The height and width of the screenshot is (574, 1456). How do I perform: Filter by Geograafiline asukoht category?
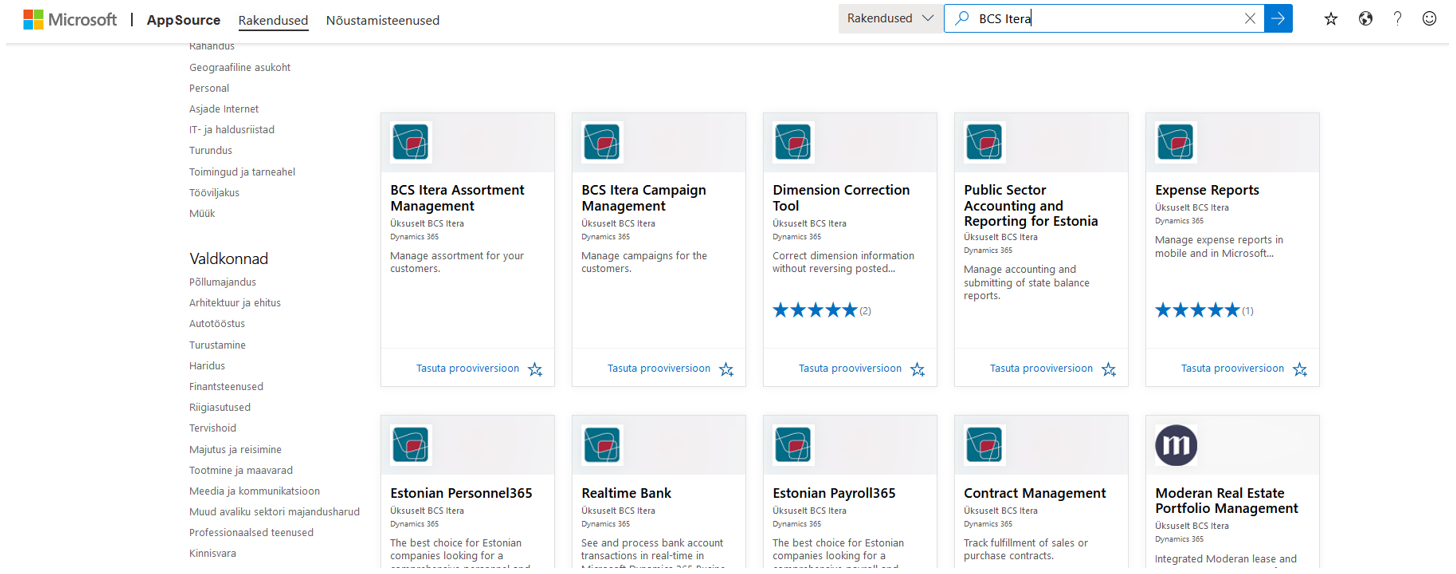click(240, 67)
